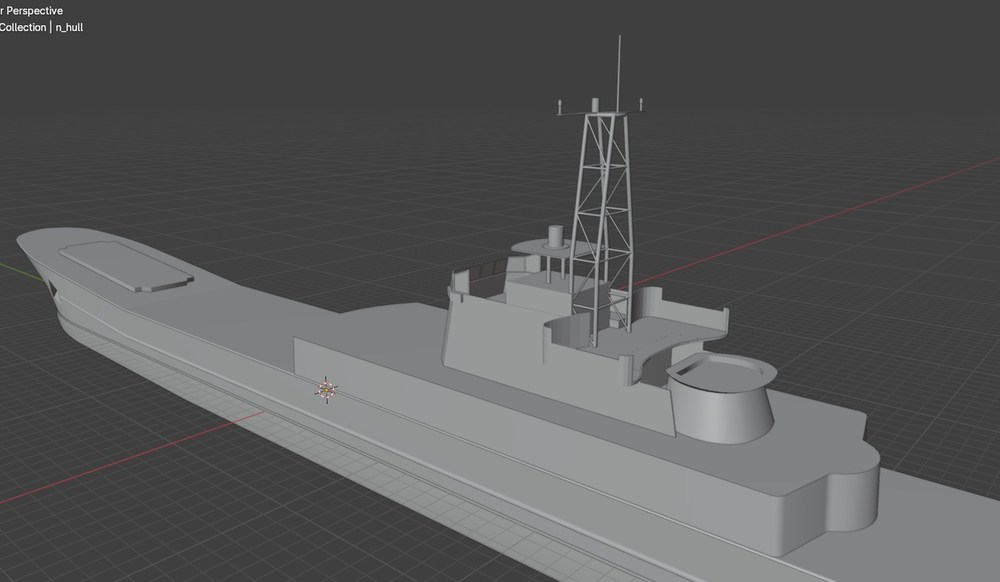Click the circular ring atop the turret base
The height and width of the screenshot is (582, 1000).
point(721,368)
